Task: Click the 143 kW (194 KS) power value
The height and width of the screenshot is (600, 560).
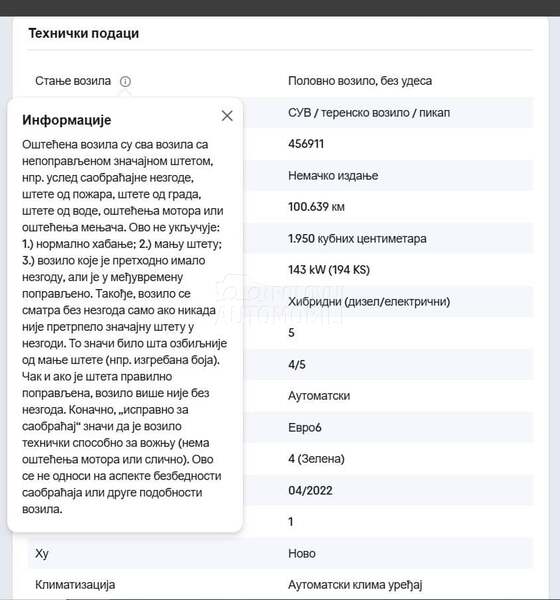Action: tap(329, 270)
